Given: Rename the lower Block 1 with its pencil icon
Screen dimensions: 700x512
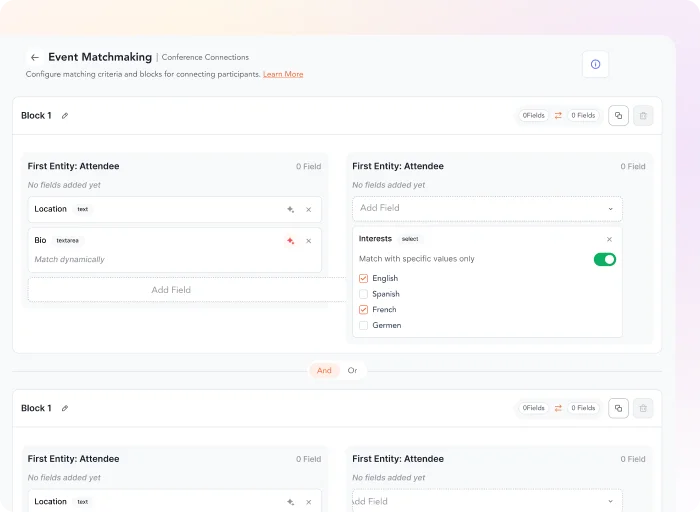Looking at the screenshot, I should [65, 408].
